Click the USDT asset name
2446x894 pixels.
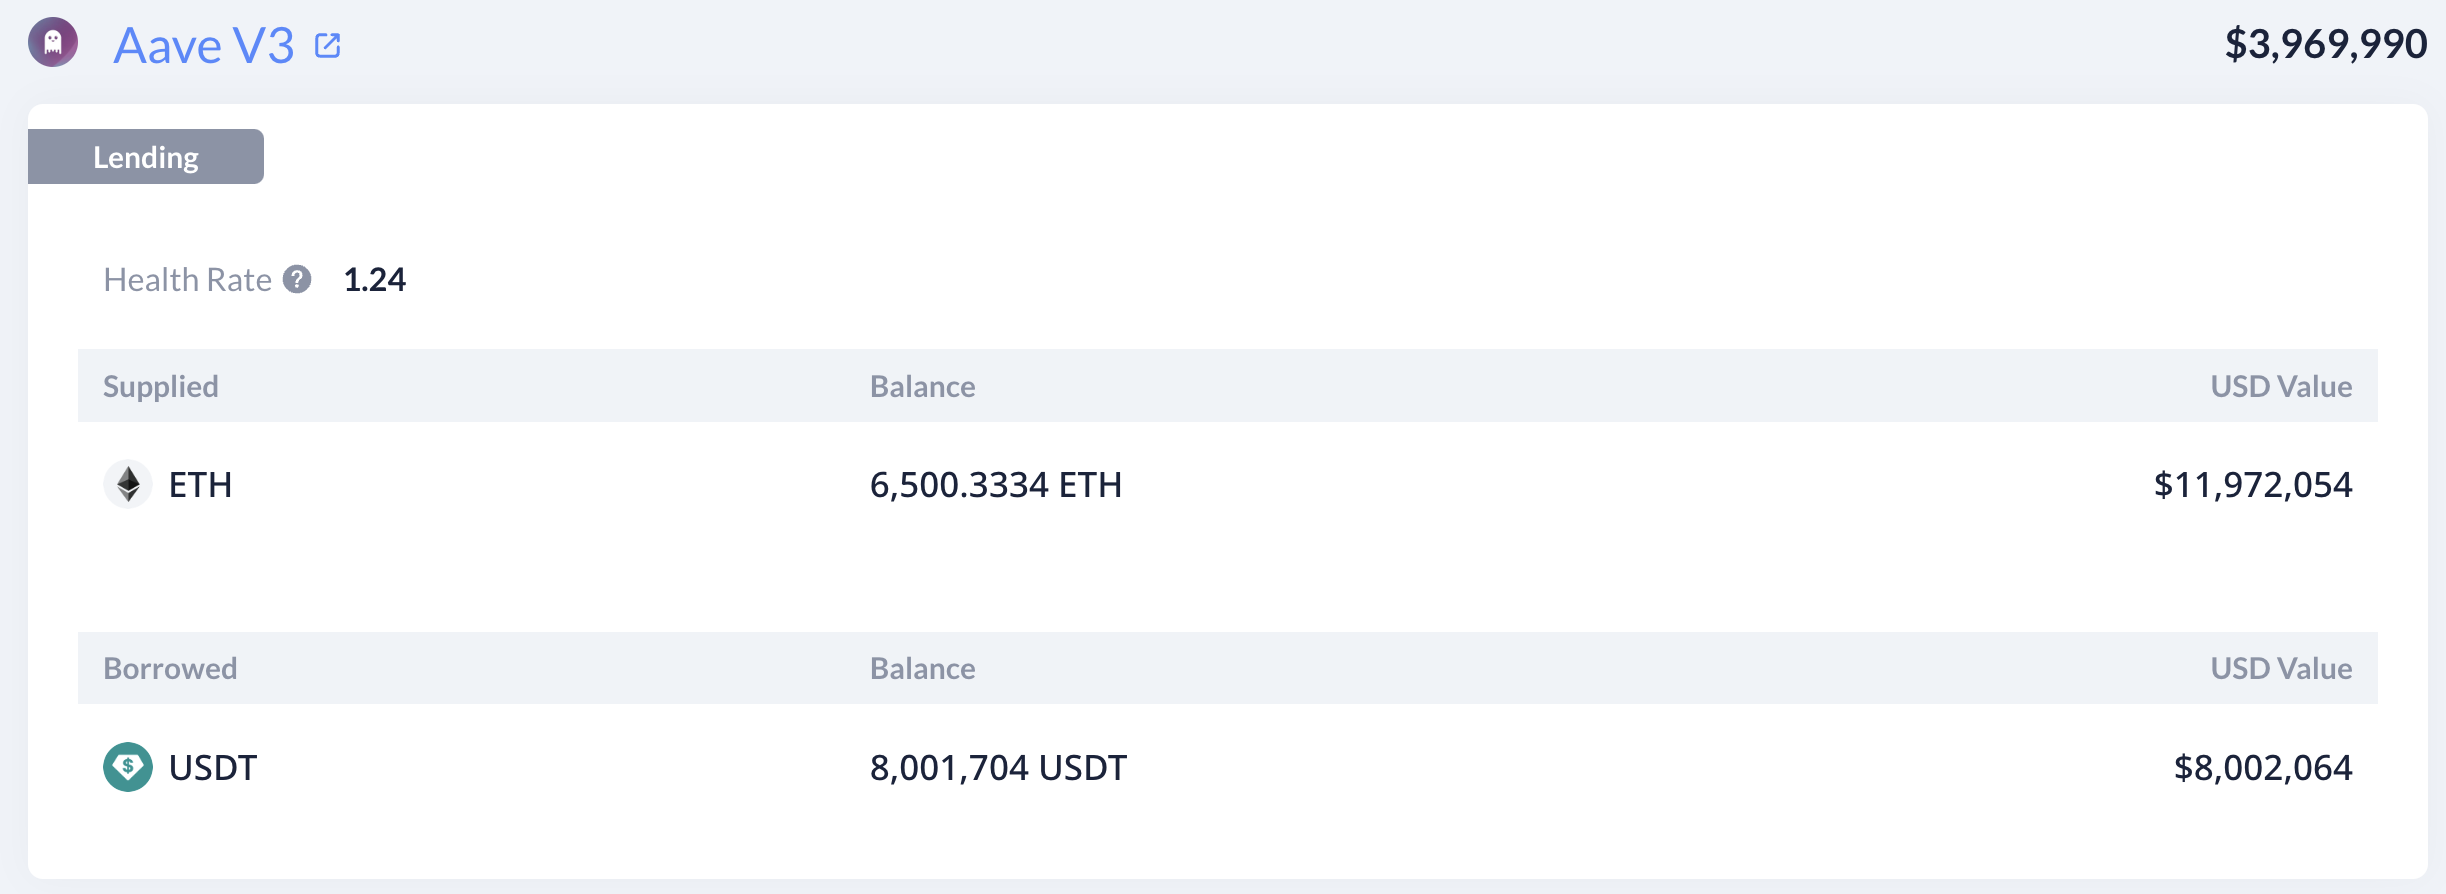[213, 768]
